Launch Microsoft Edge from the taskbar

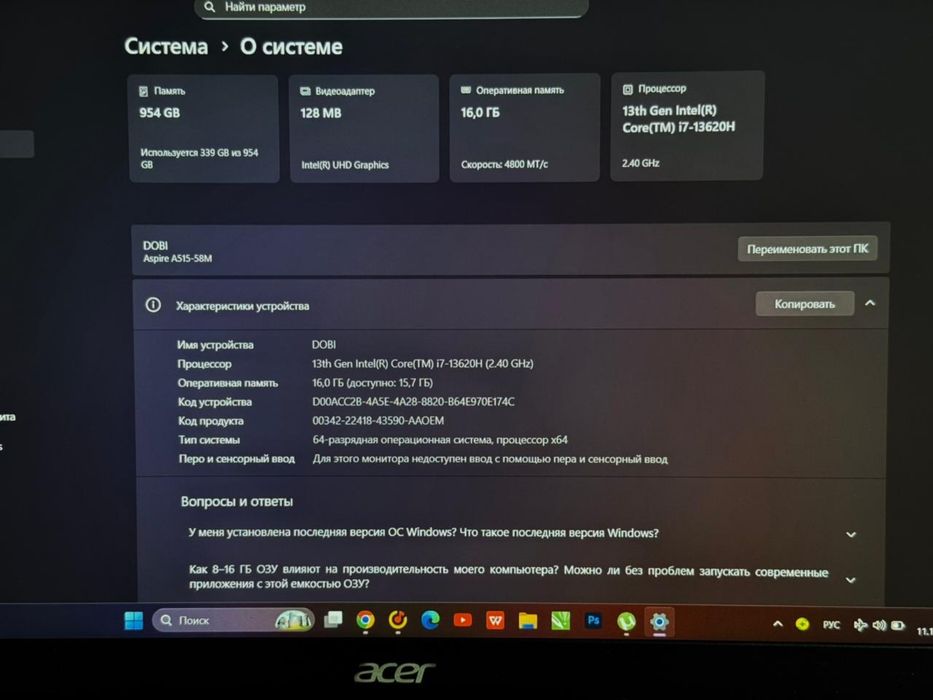[430, 621]
